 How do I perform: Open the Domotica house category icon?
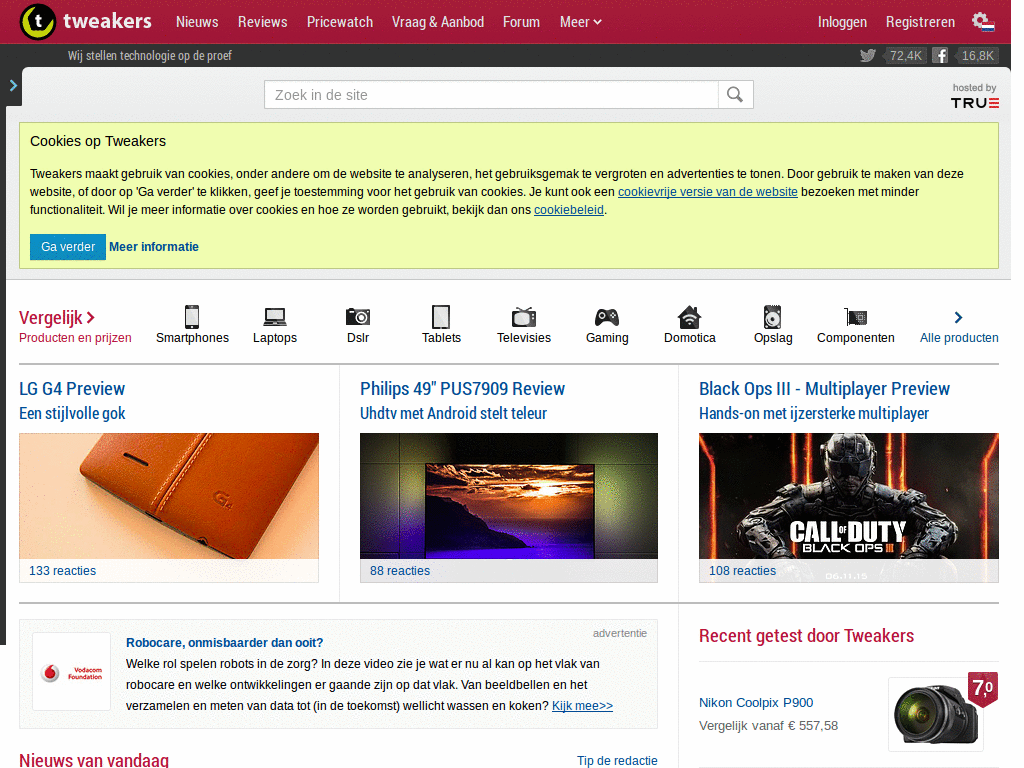point(690,317)
